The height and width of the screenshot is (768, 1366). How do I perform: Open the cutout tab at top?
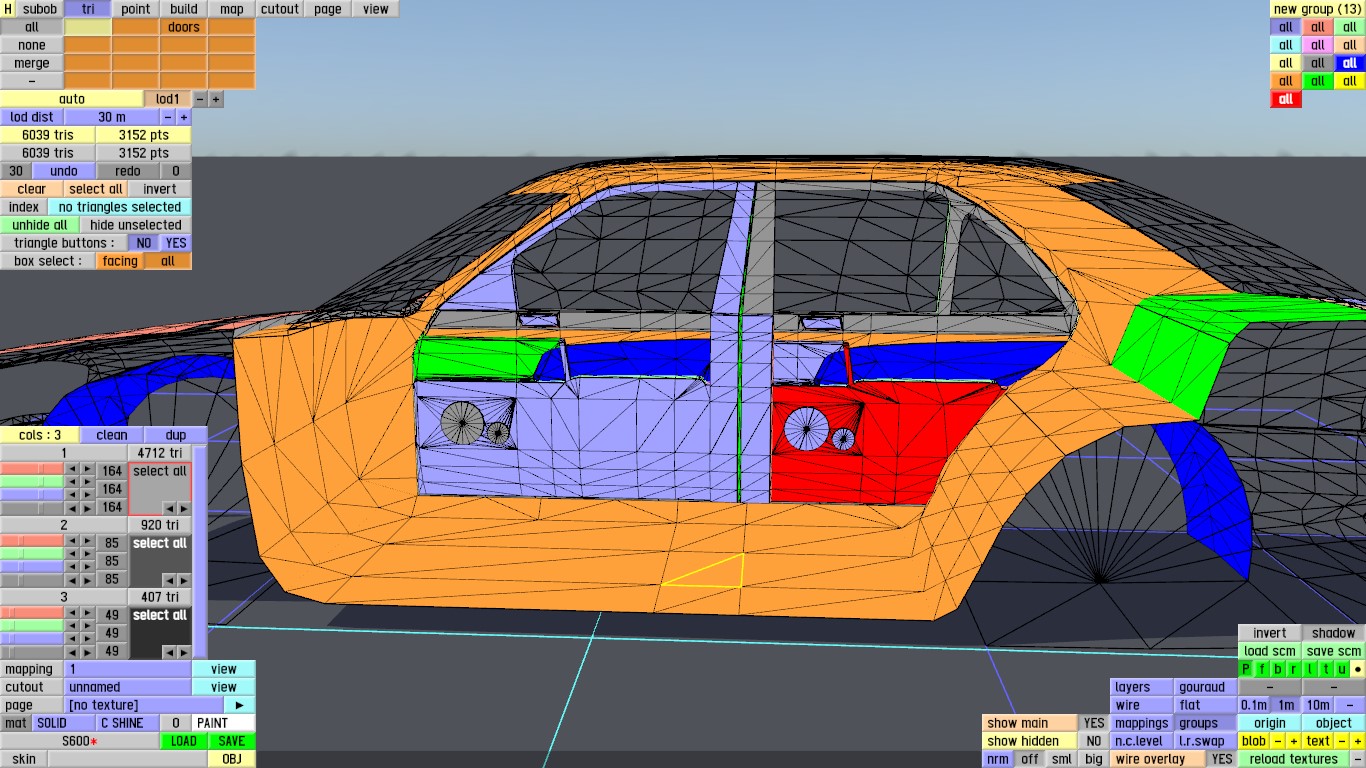[280, 9]
